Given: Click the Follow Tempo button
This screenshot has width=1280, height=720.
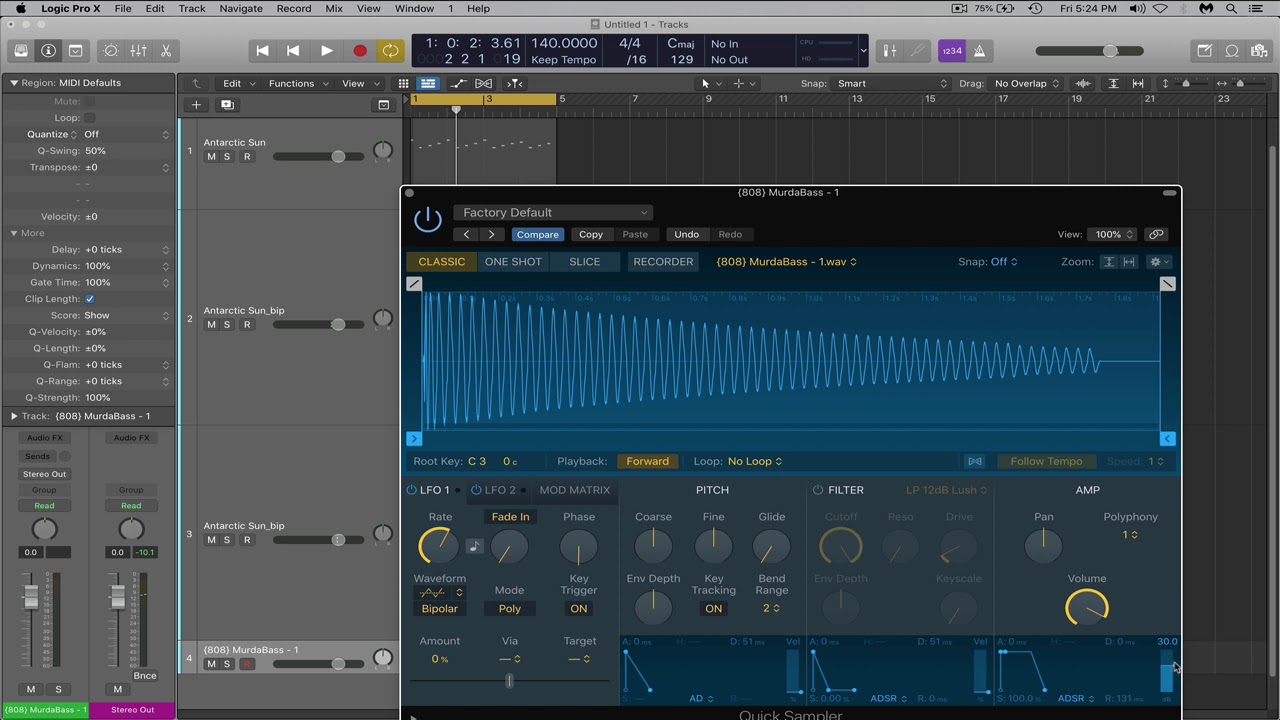Looking at the screenshot, I should [x=1046, y=461].
